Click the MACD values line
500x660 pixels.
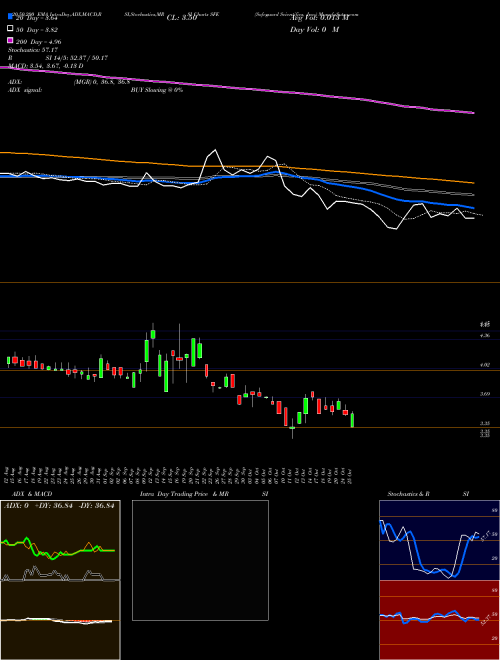pyautogui.click(x=45, y=66)
